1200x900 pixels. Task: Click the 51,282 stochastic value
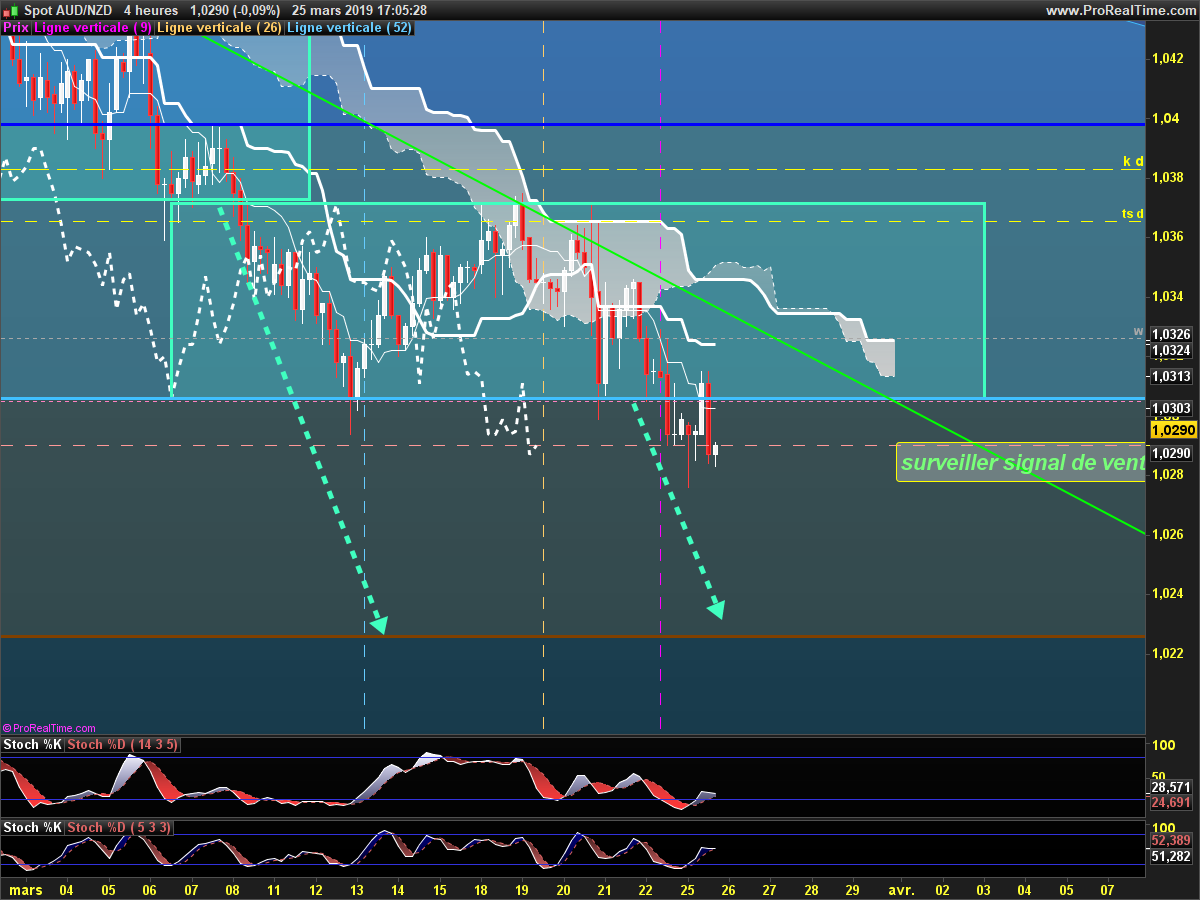click(1172, 856)
